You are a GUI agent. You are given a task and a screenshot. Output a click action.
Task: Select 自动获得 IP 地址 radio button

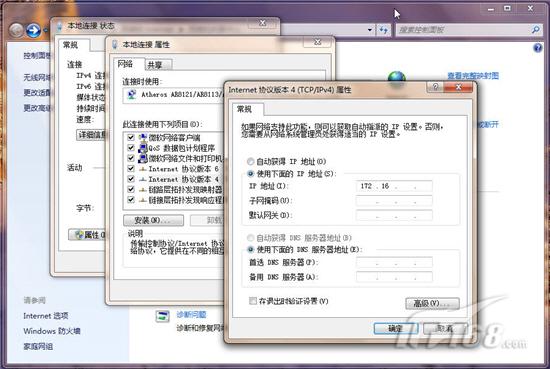250,161
